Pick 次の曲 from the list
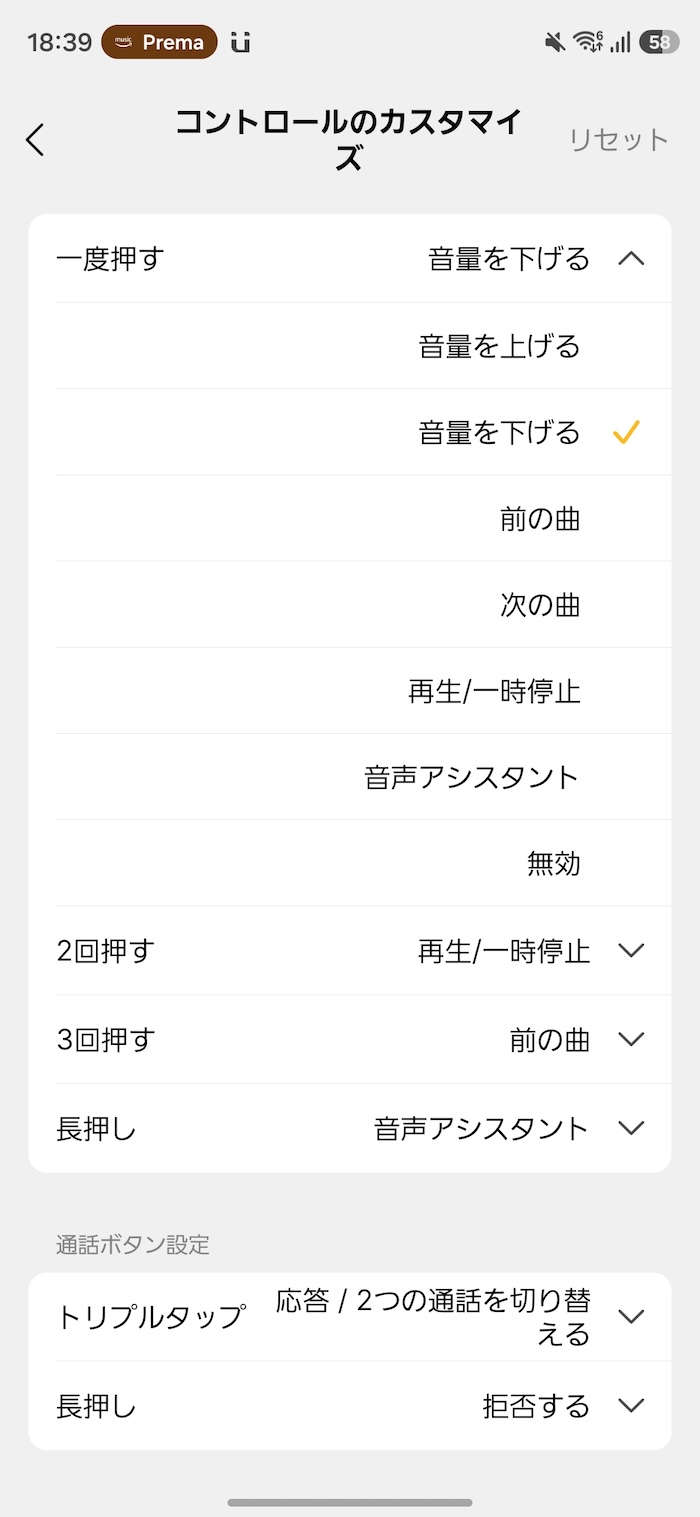This screenshot has width=700, height=1517. [540, 605]
